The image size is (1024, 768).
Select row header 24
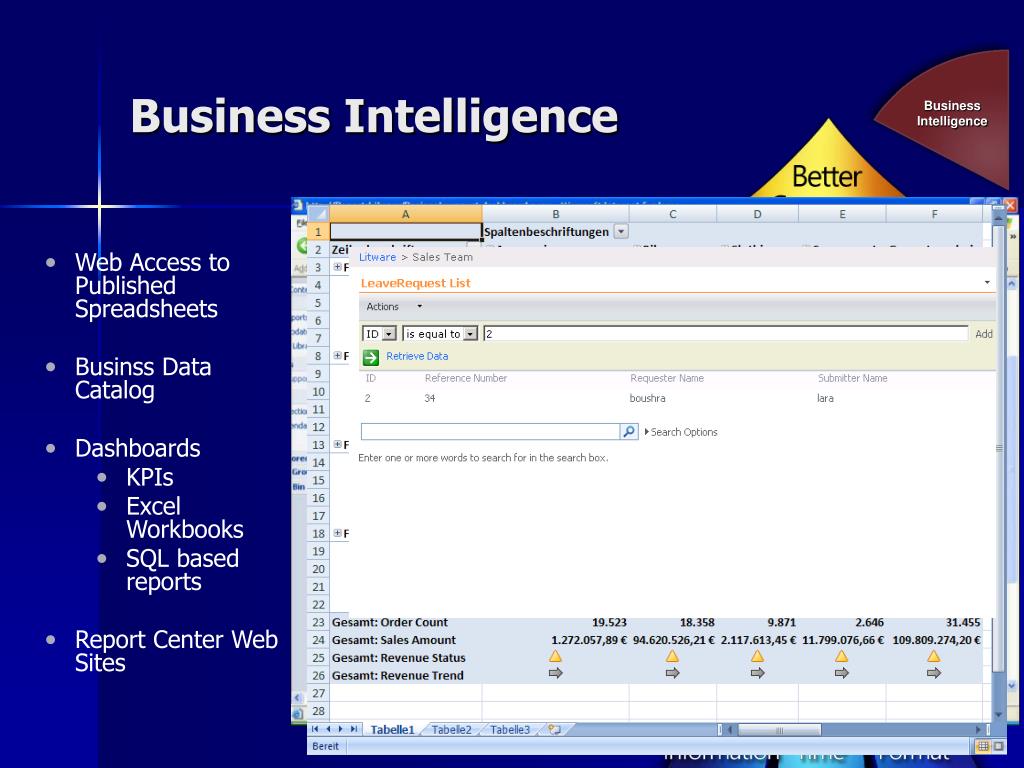[318, 640]
